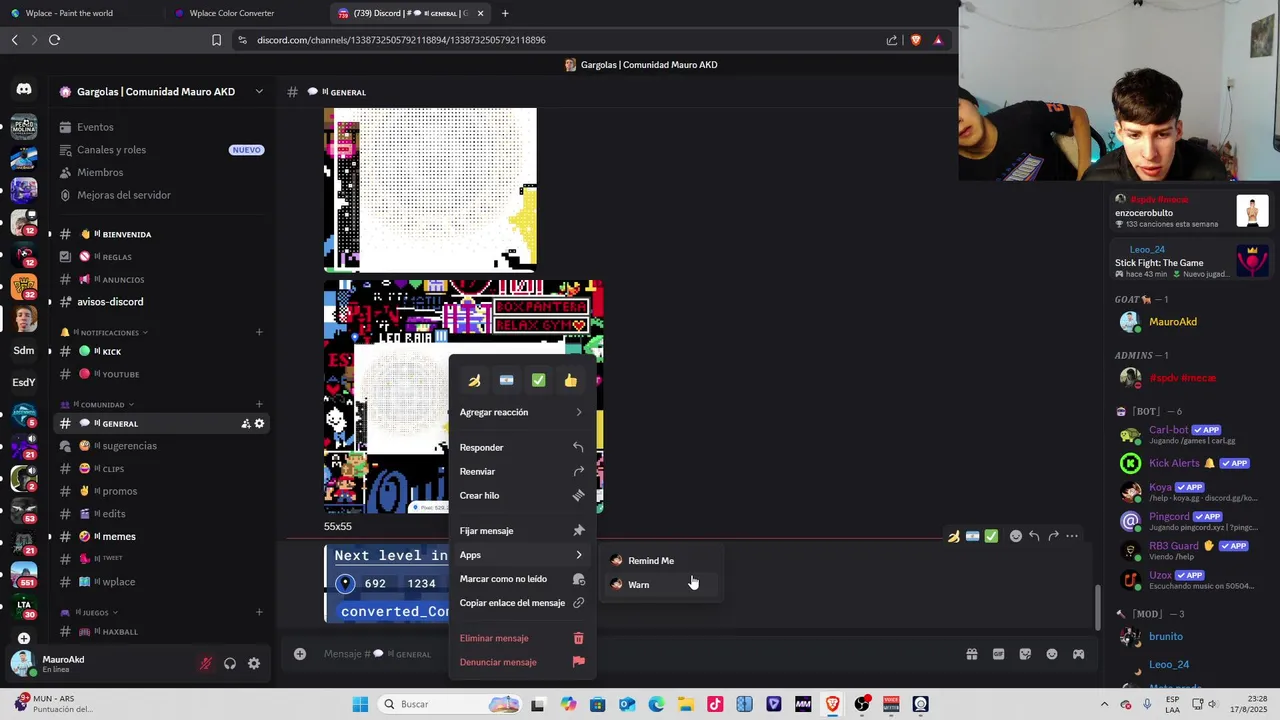Image resolution: width=1280 pixels, height=720 pixels.
Task: Click thumbs up reaction in context menu
Action: [570, 380]
